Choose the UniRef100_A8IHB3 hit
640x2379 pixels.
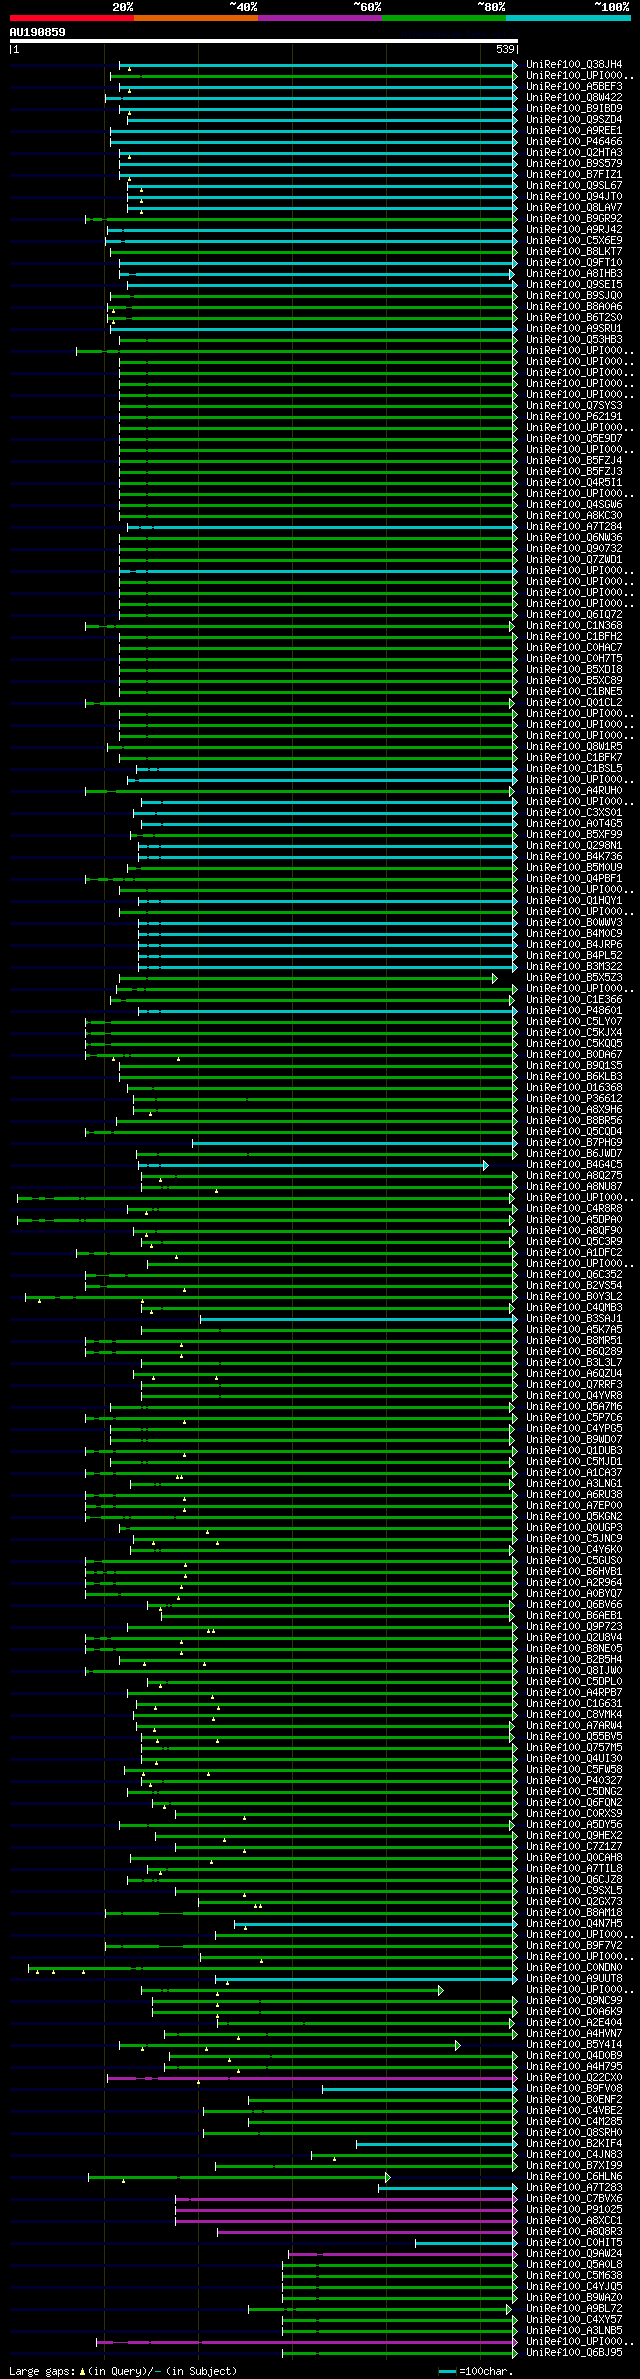pyautogui.click(x=574, y=274)
